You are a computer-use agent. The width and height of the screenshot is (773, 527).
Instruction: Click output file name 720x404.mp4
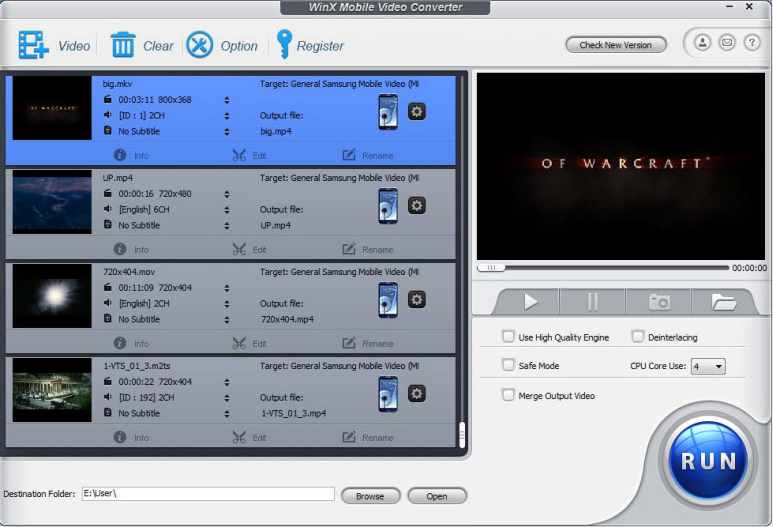point(287,319)
